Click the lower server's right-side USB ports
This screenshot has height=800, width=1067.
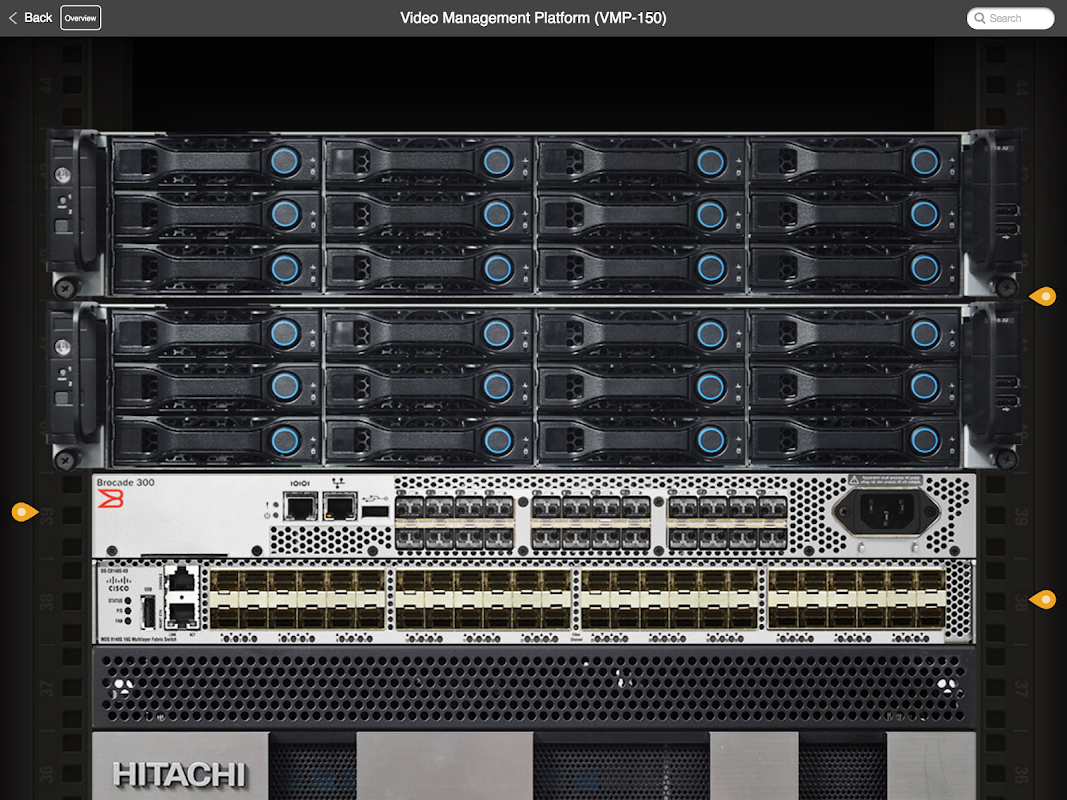(x=1007, y=391)
